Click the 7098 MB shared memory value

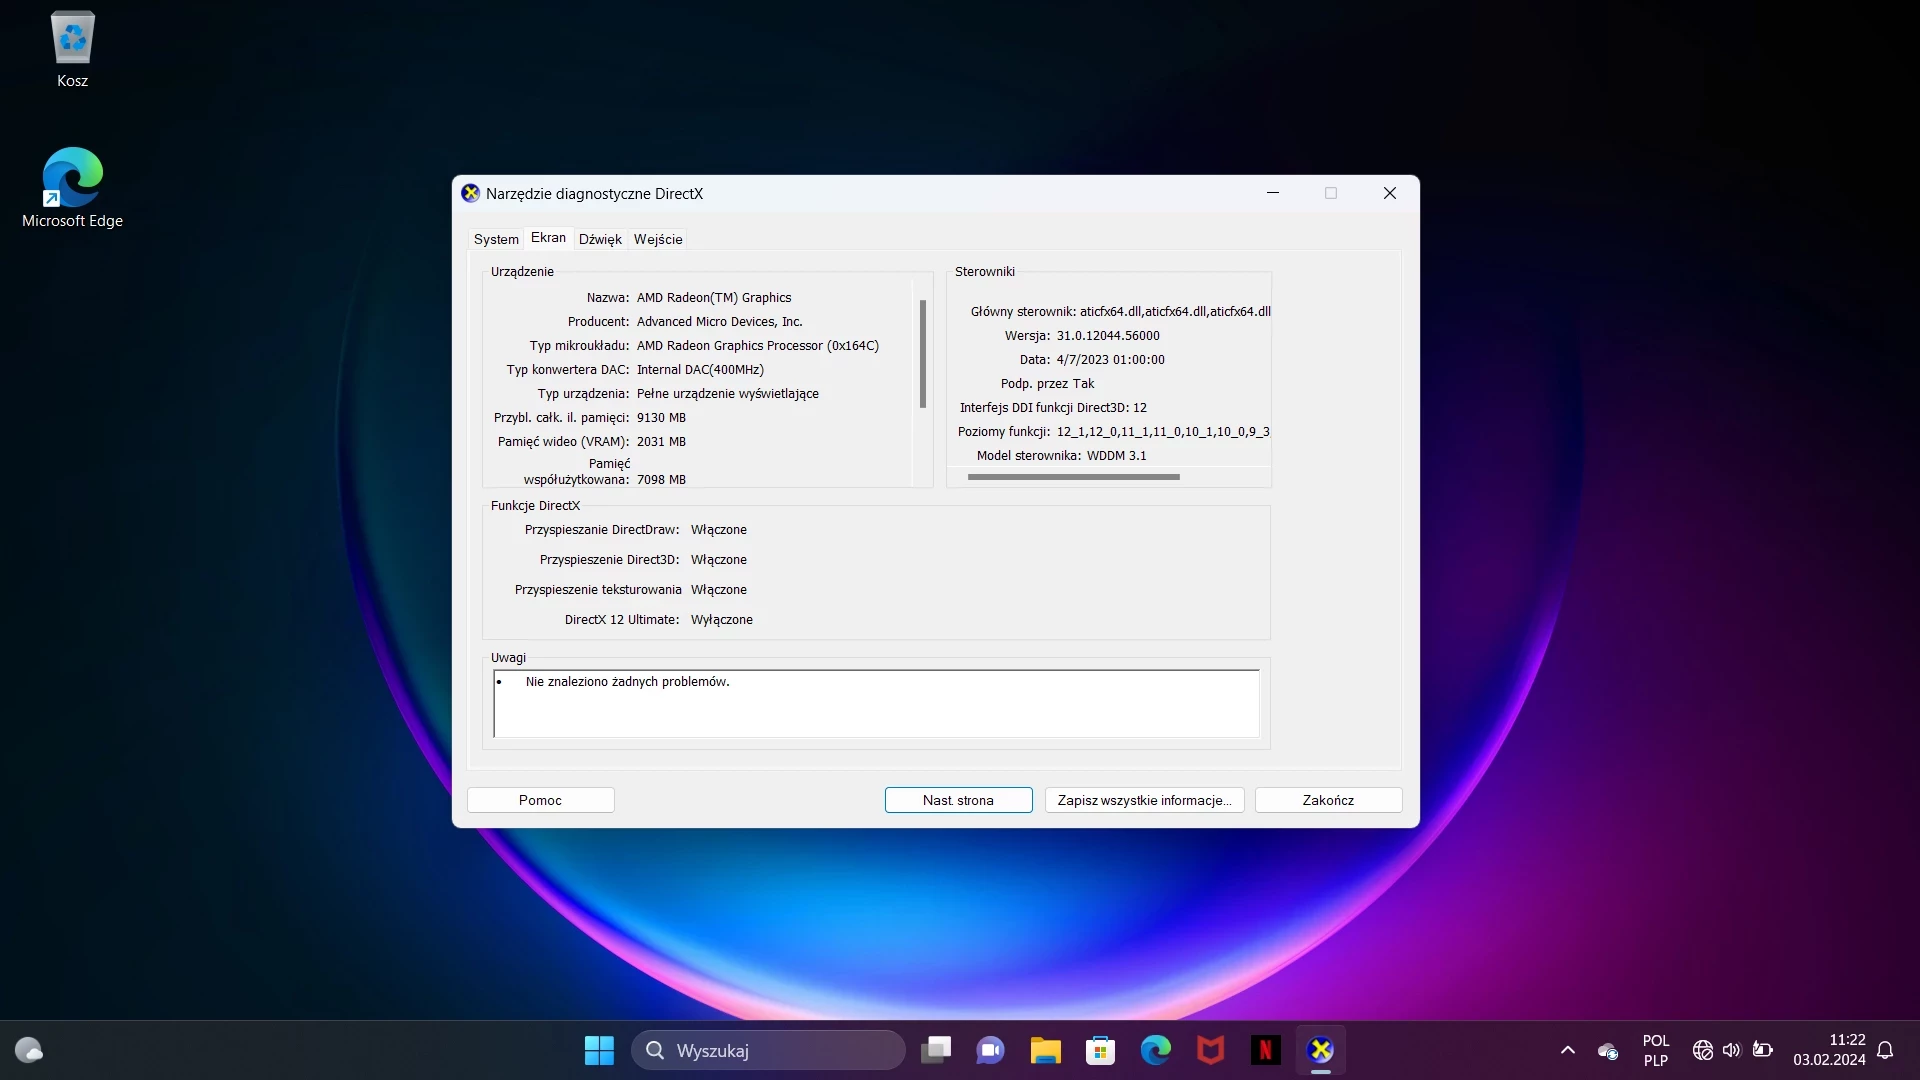(661, 480)
